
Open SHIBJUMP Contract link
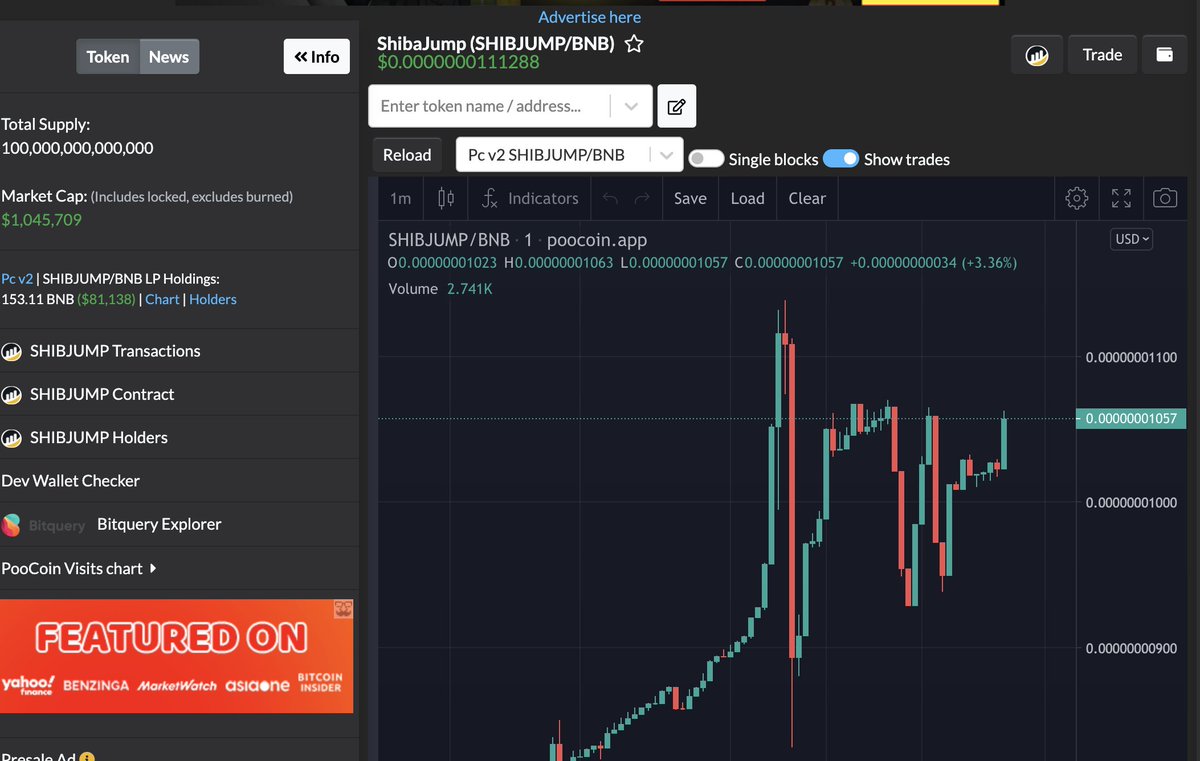click(102, 394)
